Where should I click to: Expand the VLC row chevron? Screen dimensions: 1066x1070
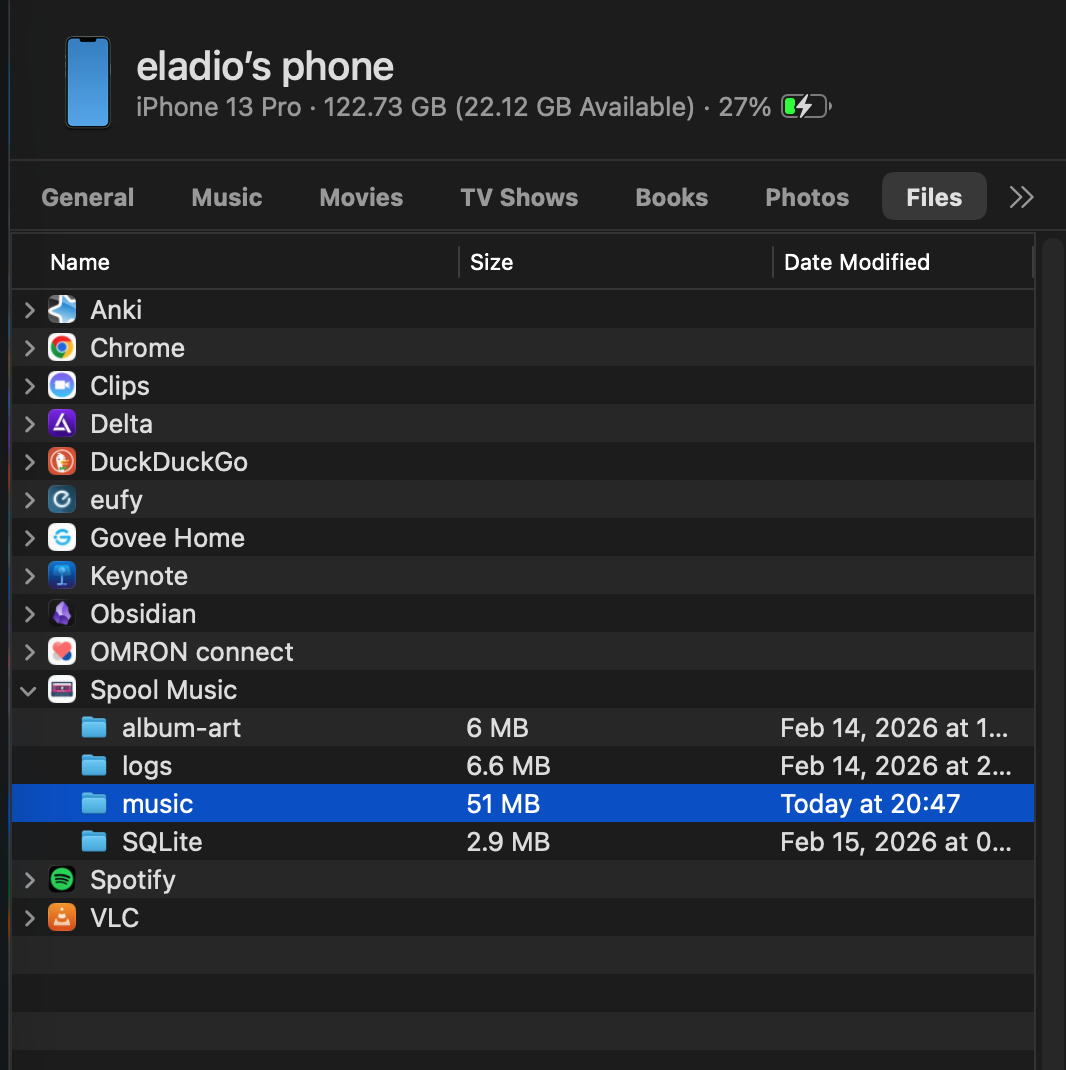click(x=29, y=918)
